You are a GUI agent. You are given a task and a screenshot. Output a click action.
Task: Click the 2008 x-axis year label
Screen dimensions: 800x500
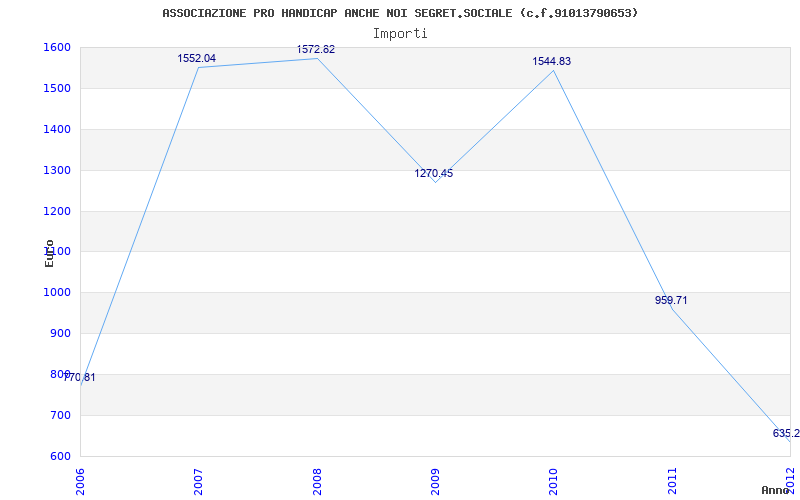317,481
